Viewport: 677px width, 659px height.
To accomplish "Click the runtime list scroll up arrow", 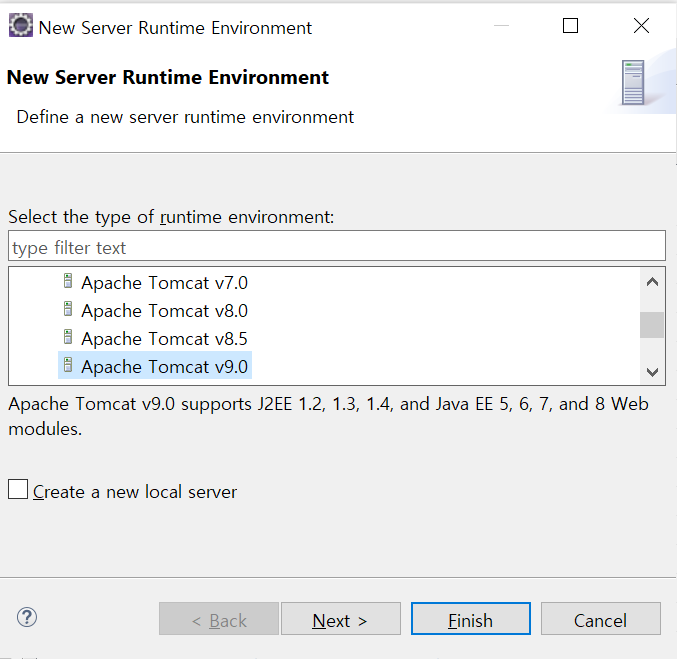I will [x=652, y=282].
